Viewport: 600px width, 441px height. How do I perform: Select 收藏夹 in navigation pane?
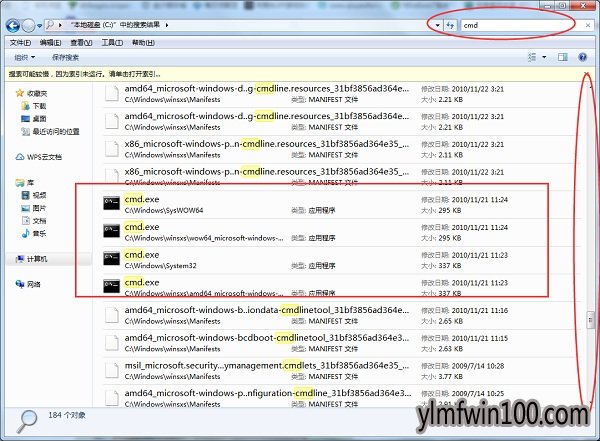32,93
